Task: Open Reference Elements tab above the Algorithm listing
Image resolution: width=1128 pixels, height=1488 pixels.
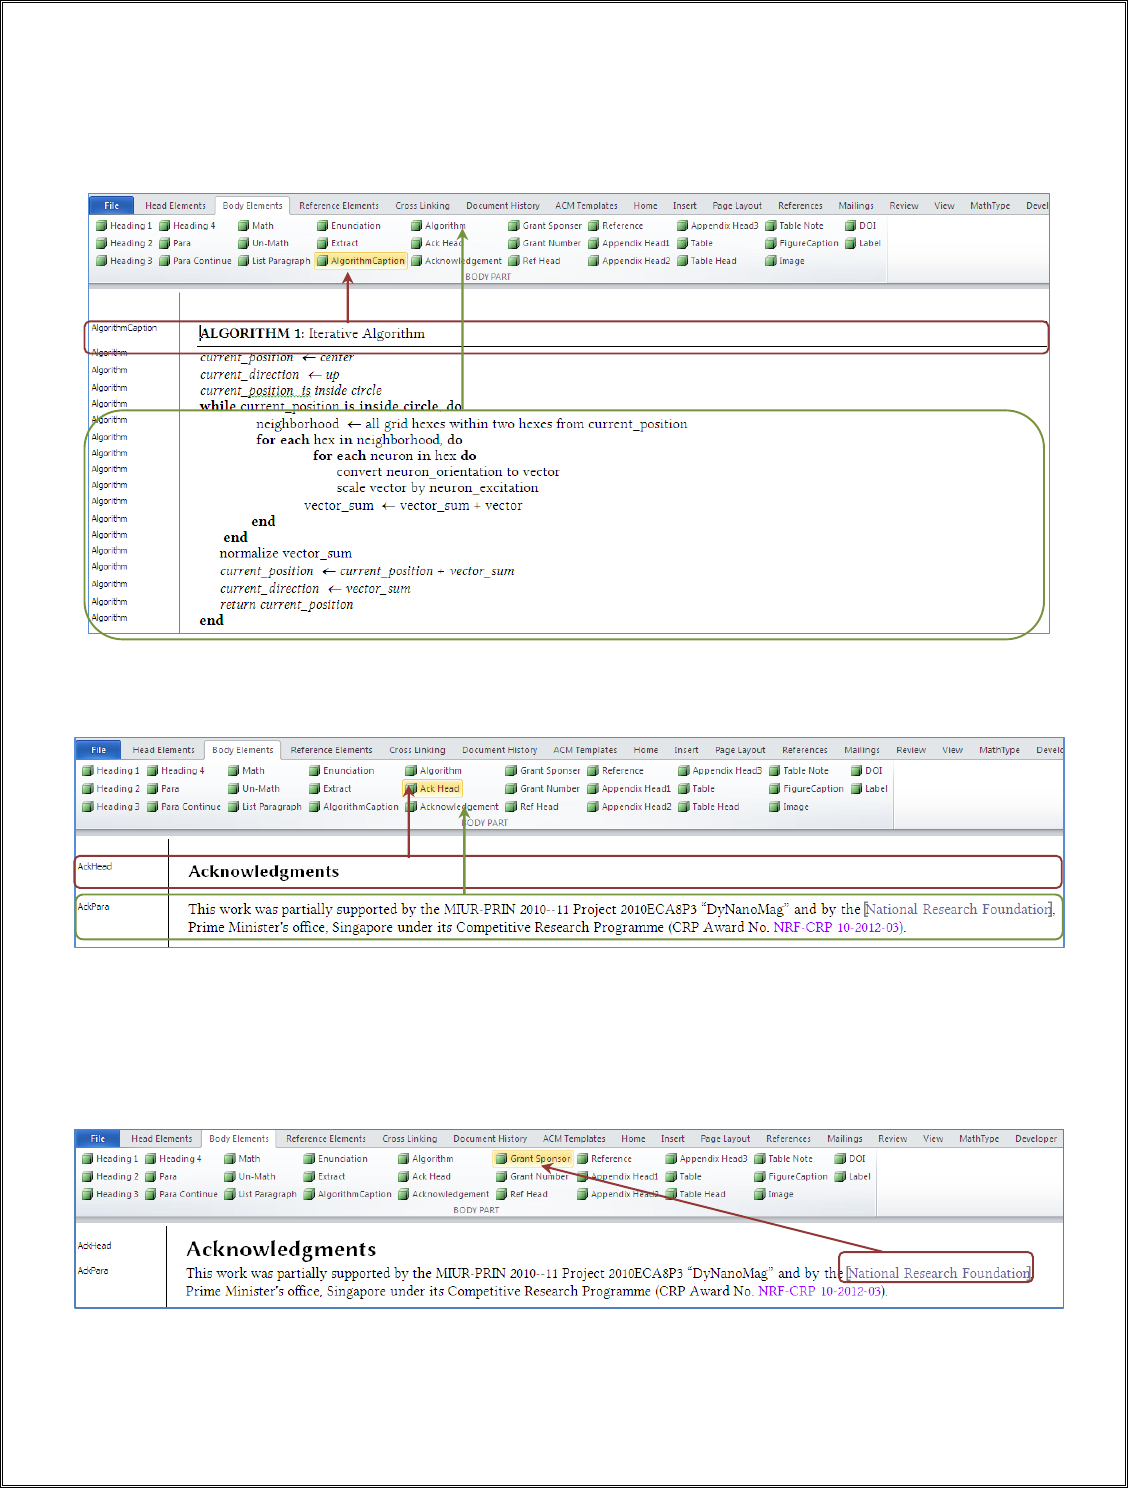Action: 339,206
